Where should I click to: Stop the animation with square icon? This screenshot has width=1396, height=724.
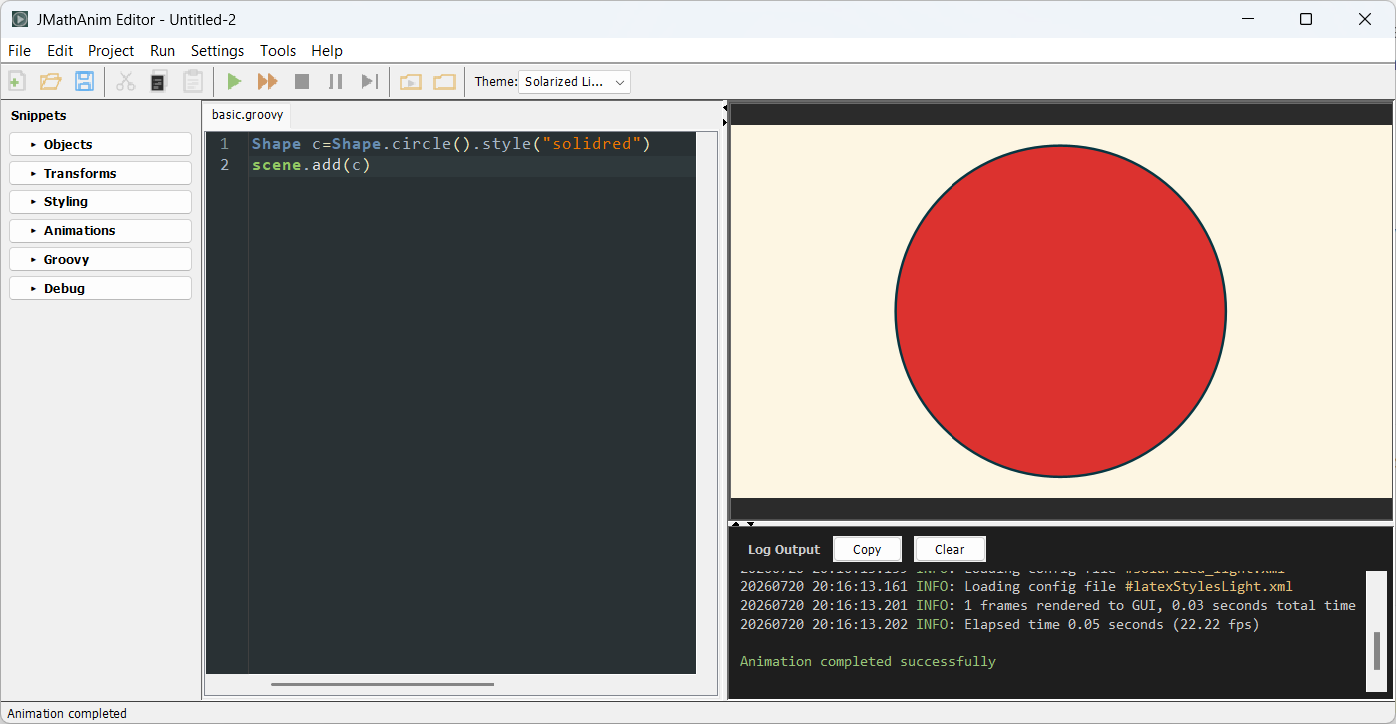click(x=302, y=82)
